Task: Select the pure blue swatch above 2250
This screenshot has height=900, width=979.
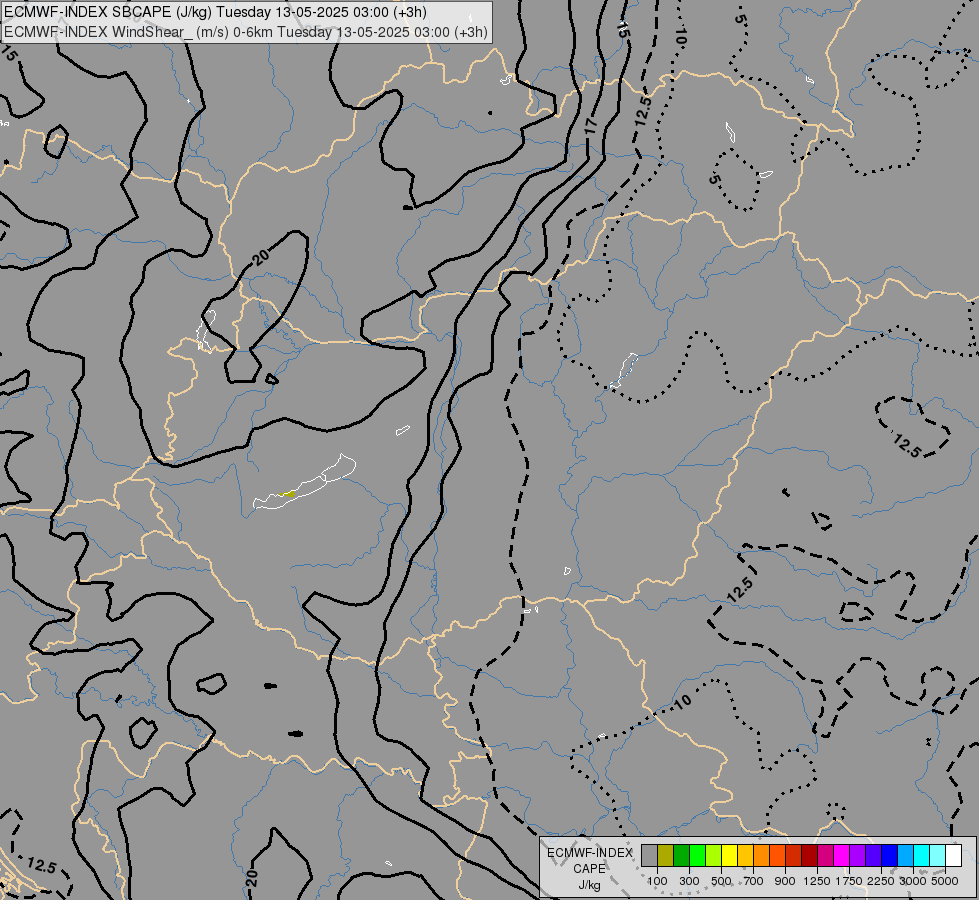Action: tap(890, 856)
